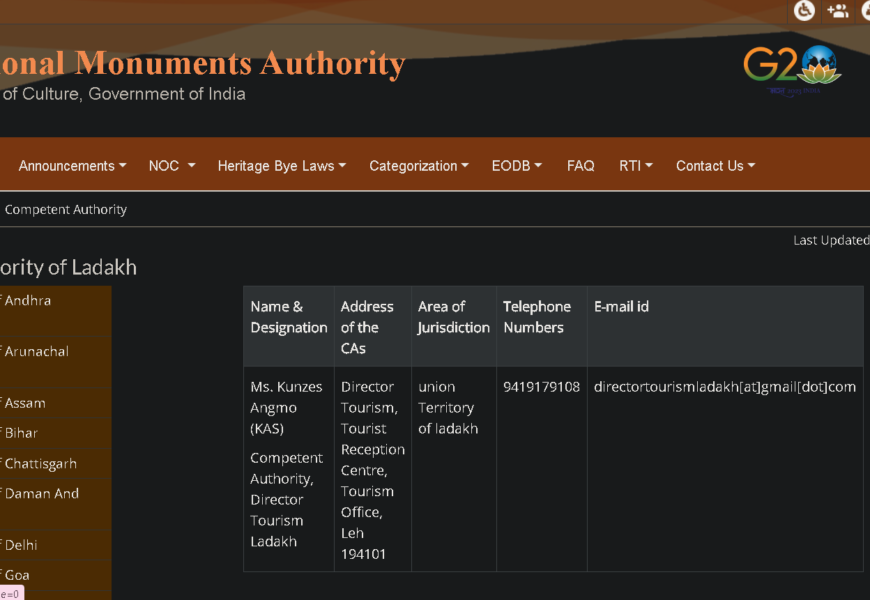The image size is (870, 600).
Task: Click the Competent Authority breadcrumb
Action: point(65,209)
